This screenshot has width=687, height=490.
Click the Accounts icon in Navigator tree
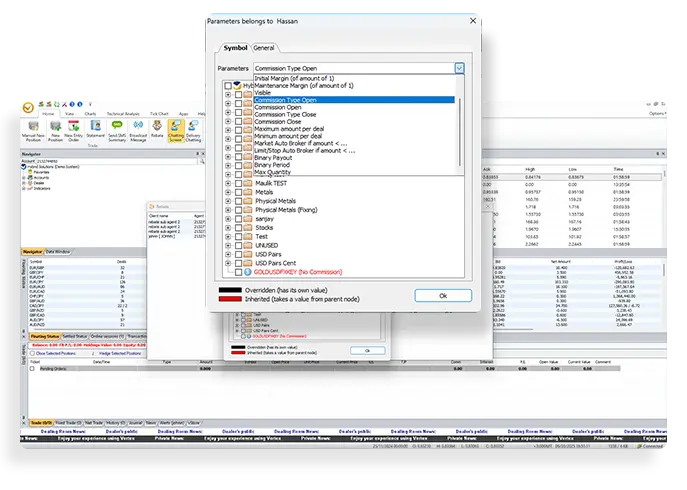[30, 178]
